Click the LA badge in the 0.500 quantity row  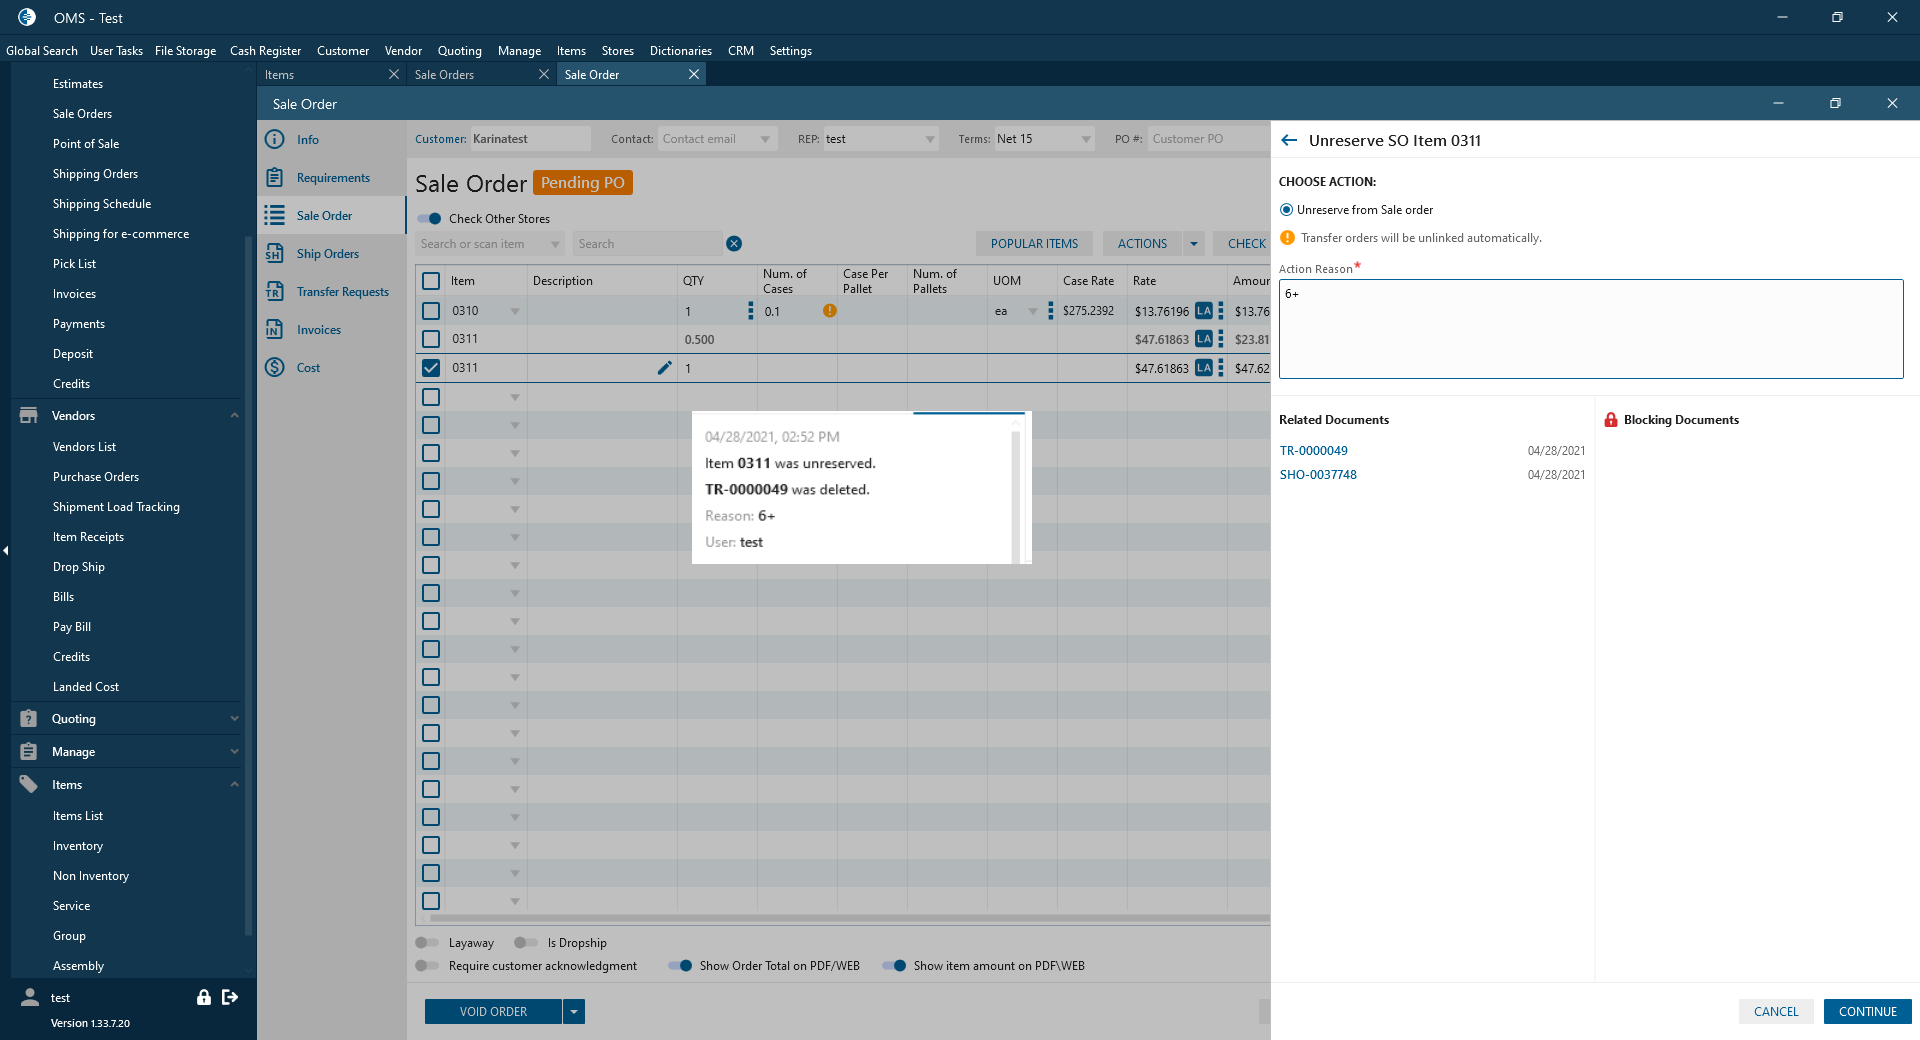1204,339
